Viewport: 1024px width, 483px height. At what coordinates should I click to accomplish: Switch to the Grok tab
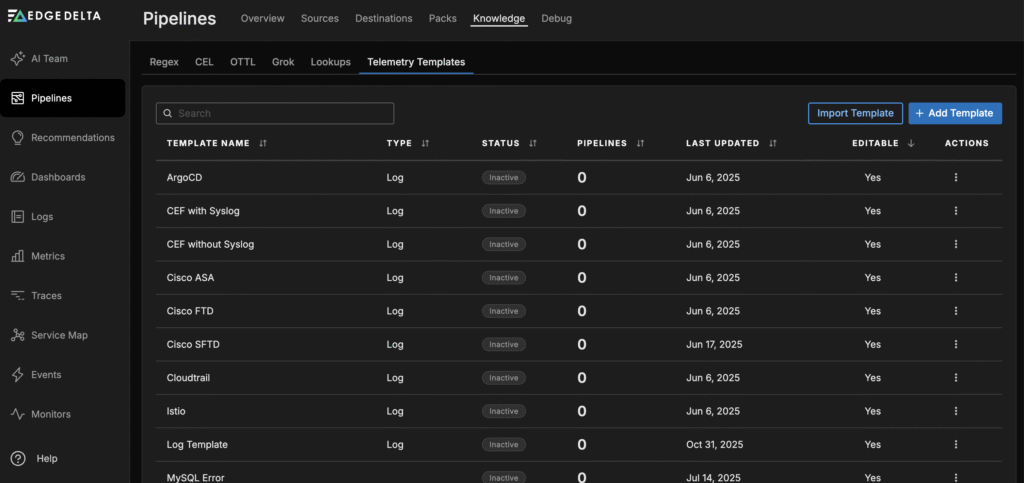coord(283,62)
